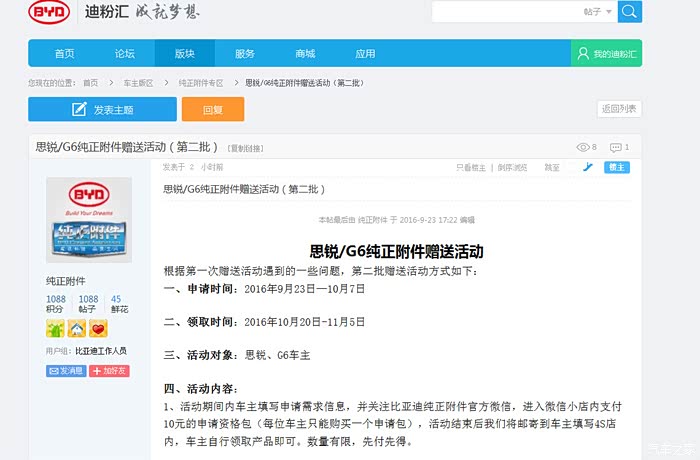Click 返回列表 to return to list
Viewport: 700px width, 460px height.
619,109
